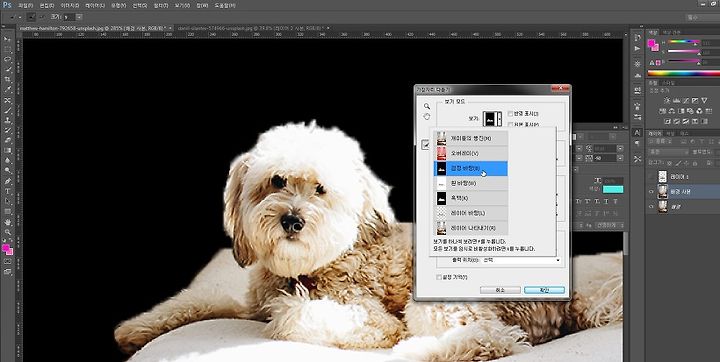Image resolution: width=720 pixels, height=362 pixels.
Task: Open the tool preset picker
Action: pyautogui.click(x=16, y=17)
